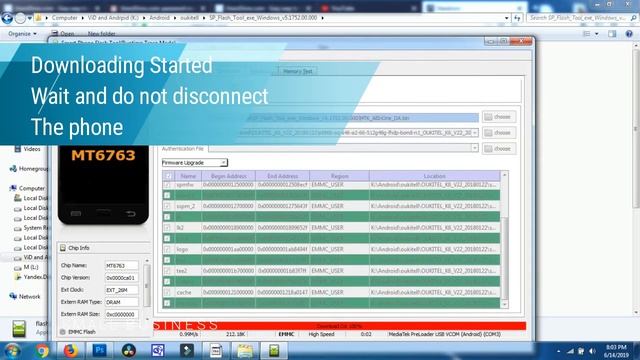The image size is (640, 360).
Task: Open the view options dropdown arrow in Explorer
Action: click(596, 34)
